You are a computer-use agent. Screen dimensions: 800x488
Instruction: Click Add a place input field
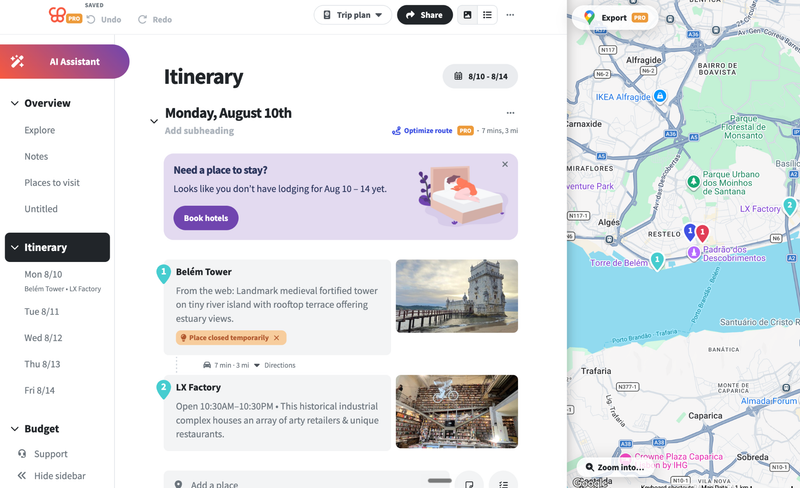[x=306, y=482]
